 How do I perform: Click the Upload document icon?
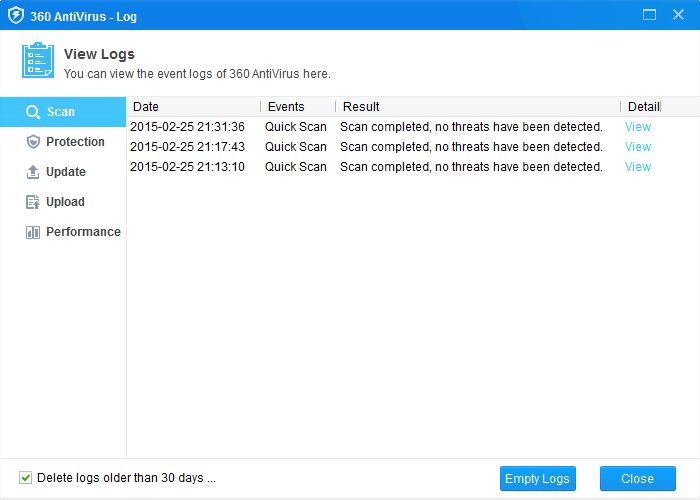click(x=33, y=202)
